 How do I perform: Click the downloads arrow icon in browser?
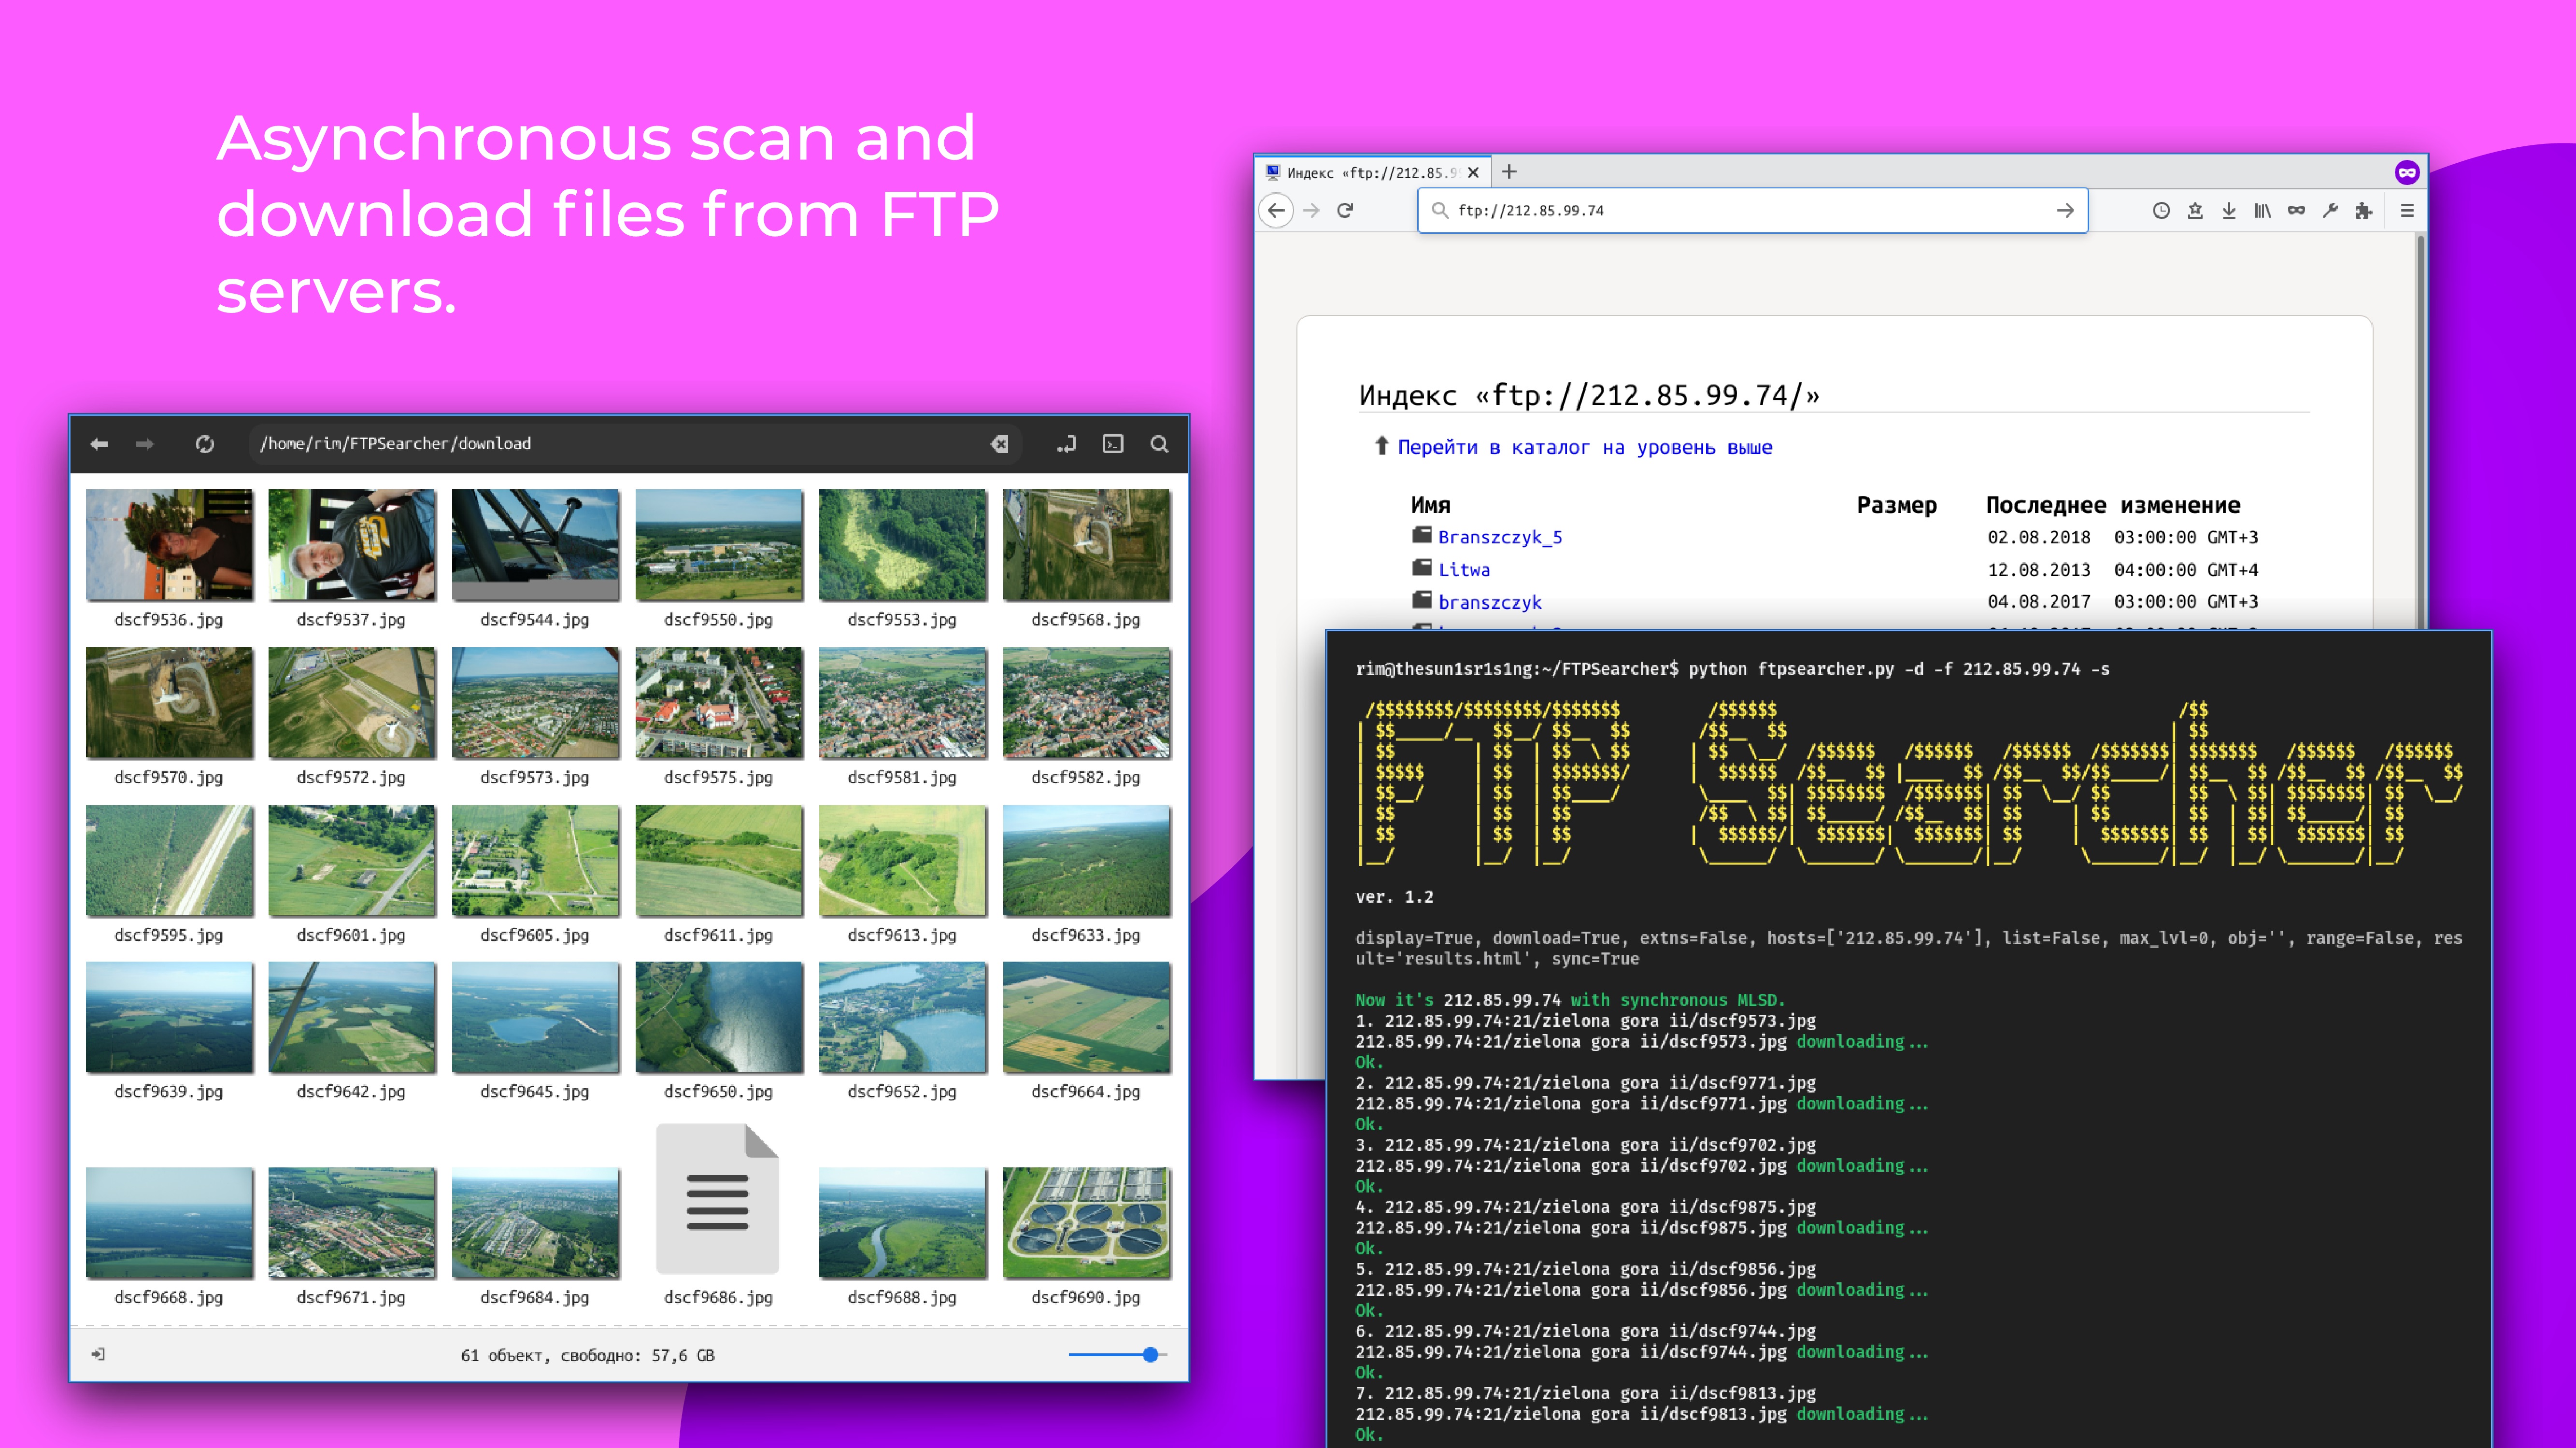click(x=2228, y=210)
